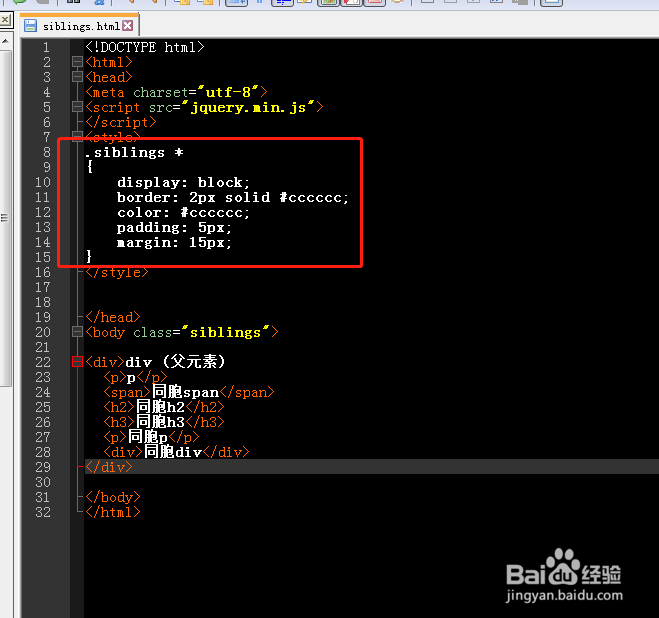Click the highlighted closing </div> on line 29
Image resolution: width=659 pixels, height=618 pixels.
[x=109, y=467]
